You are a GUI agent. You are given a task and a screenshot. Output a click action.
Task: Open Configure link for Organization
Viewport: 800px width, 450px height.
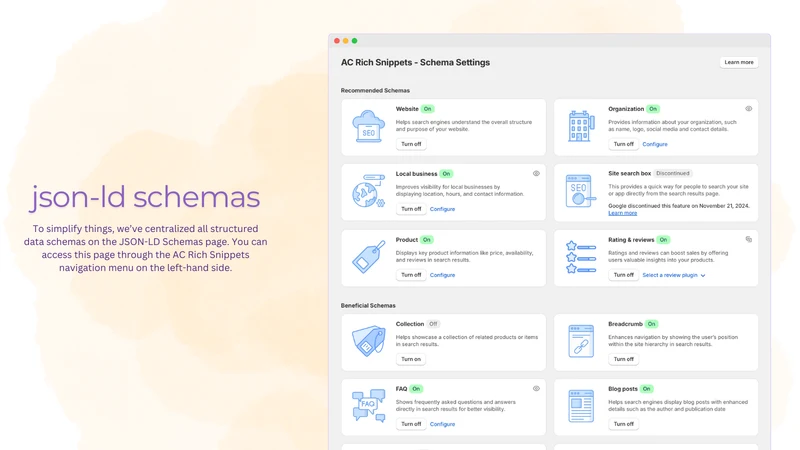pyautogui.click(x=655, y=144)
